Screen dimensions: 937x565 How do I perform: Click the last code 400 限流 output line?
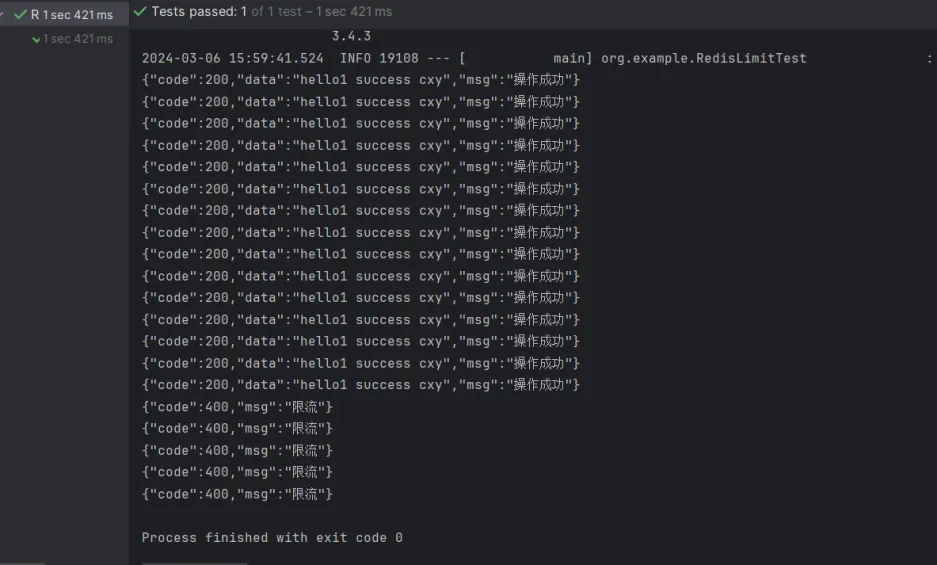237,494
